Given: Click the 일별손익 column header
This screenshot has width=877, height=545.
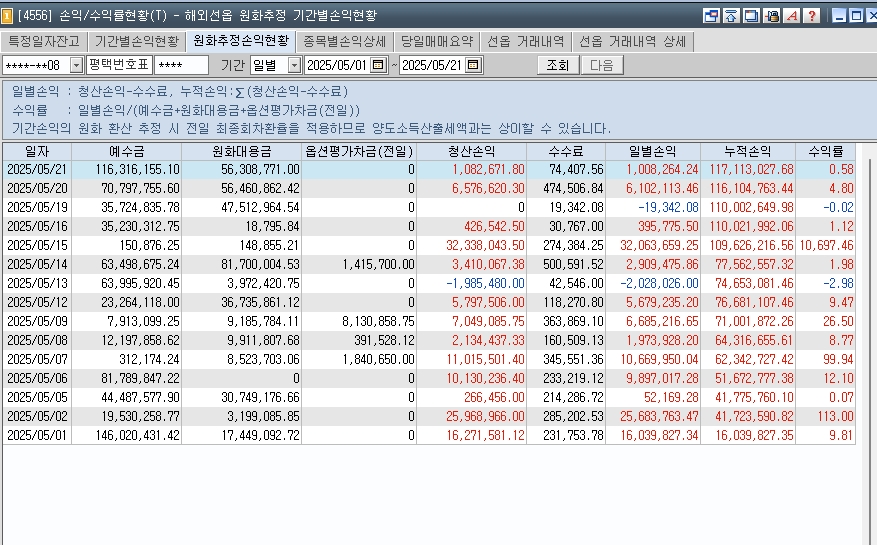Looking at the screenshot, I should pyautogui.click(x=653, y=152).
